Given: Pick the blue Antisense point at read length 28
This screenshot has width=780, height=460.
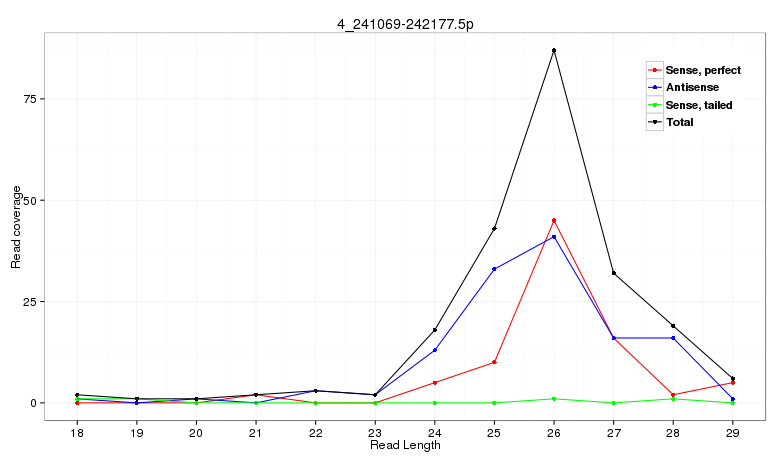Looking at the screenshot, I should (673, 338).
